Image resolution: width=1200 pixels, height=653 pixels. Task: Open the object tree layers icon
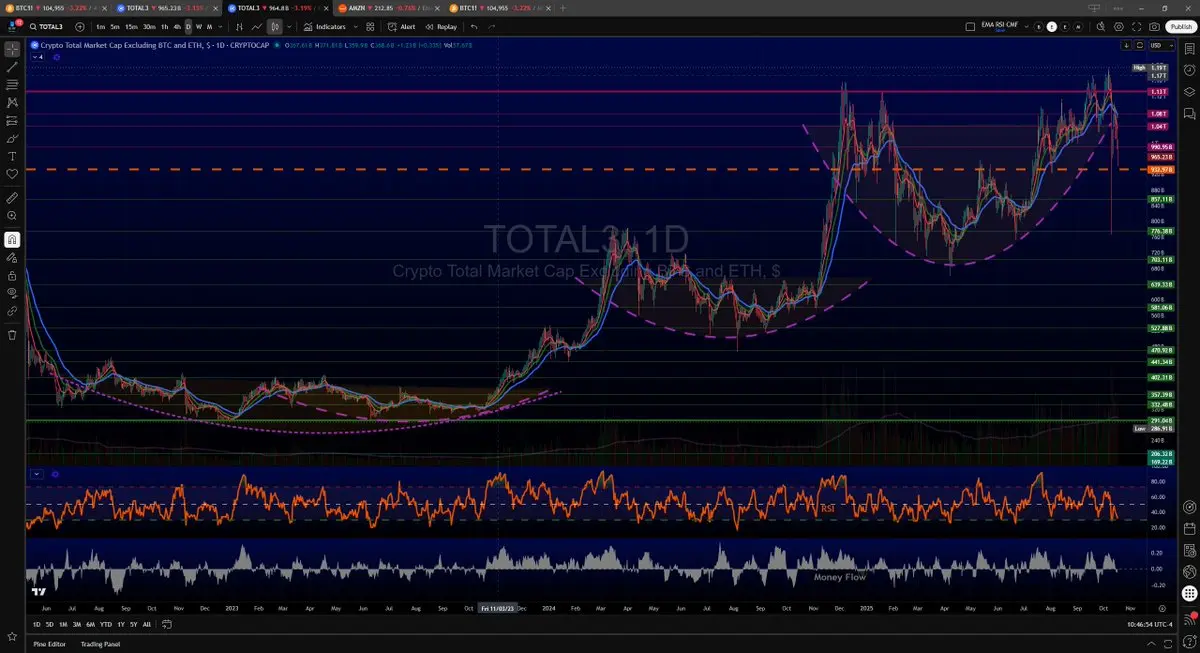click(x=1189, y=92)
